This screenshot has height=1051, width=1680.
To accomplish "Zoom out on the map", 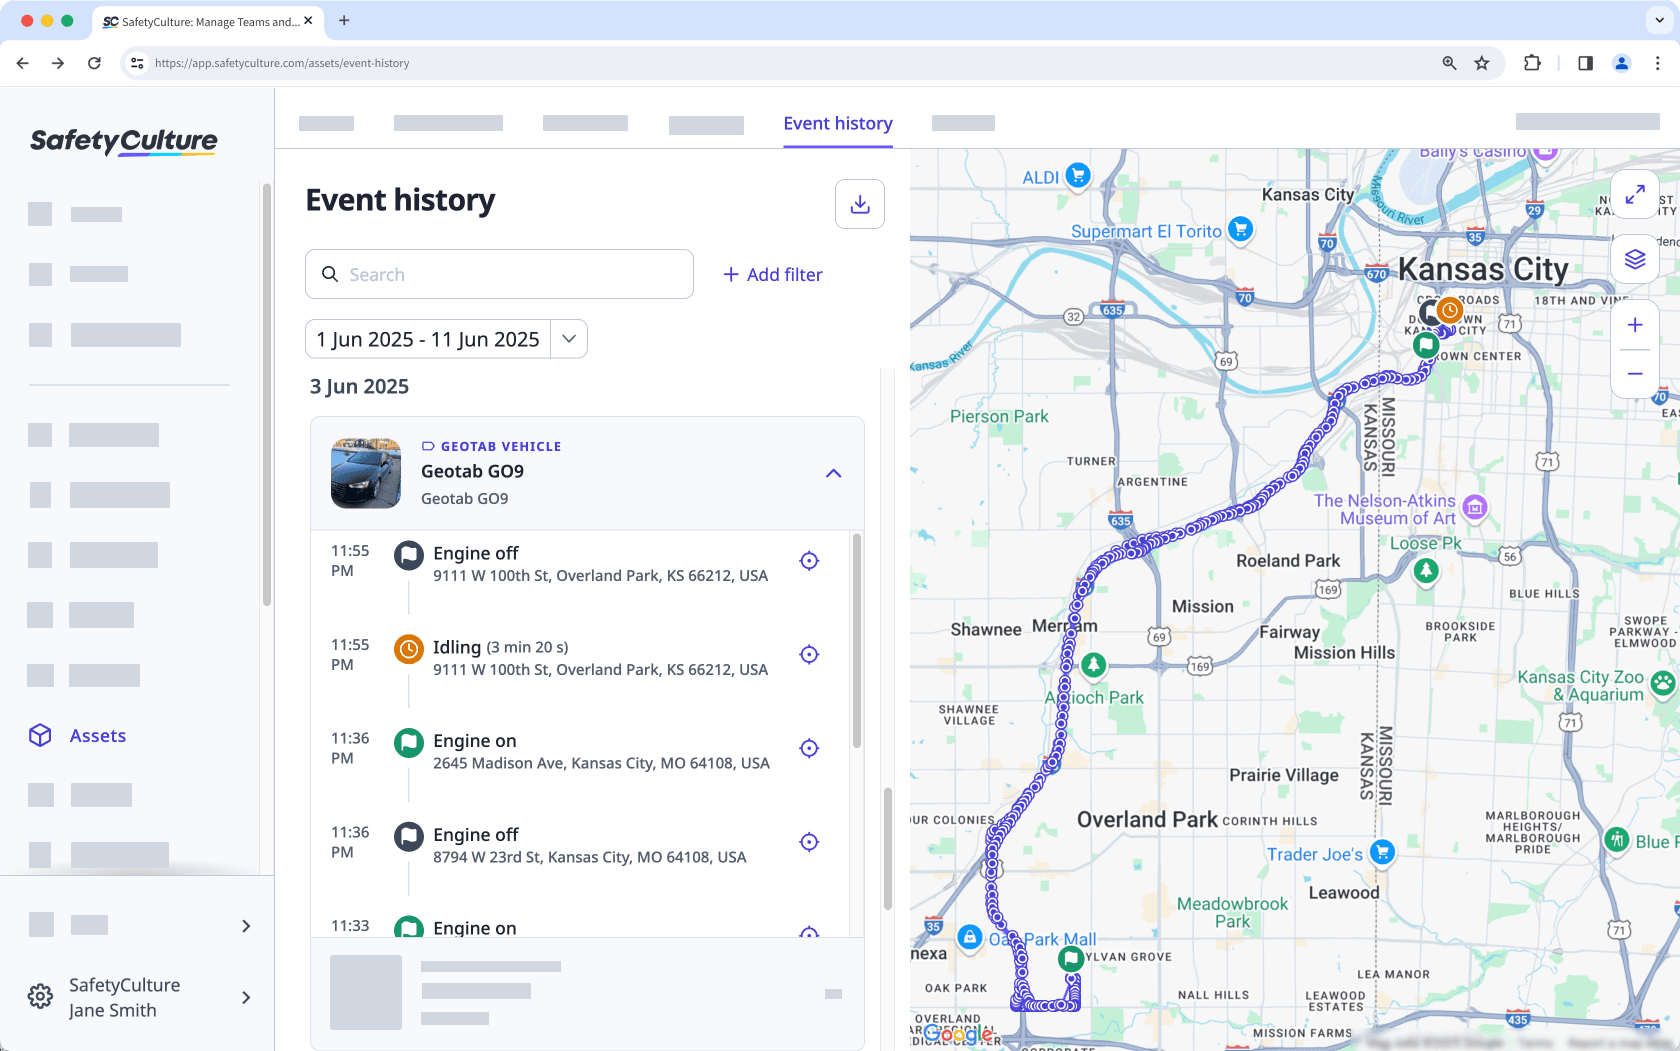I will click(1635, 373).
